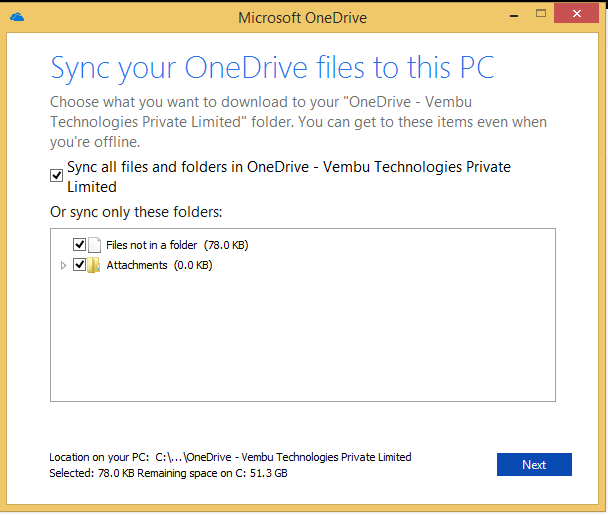This screenshot has width=608, height=515.
Task: Click the Next button
Action: pos(534,464)
